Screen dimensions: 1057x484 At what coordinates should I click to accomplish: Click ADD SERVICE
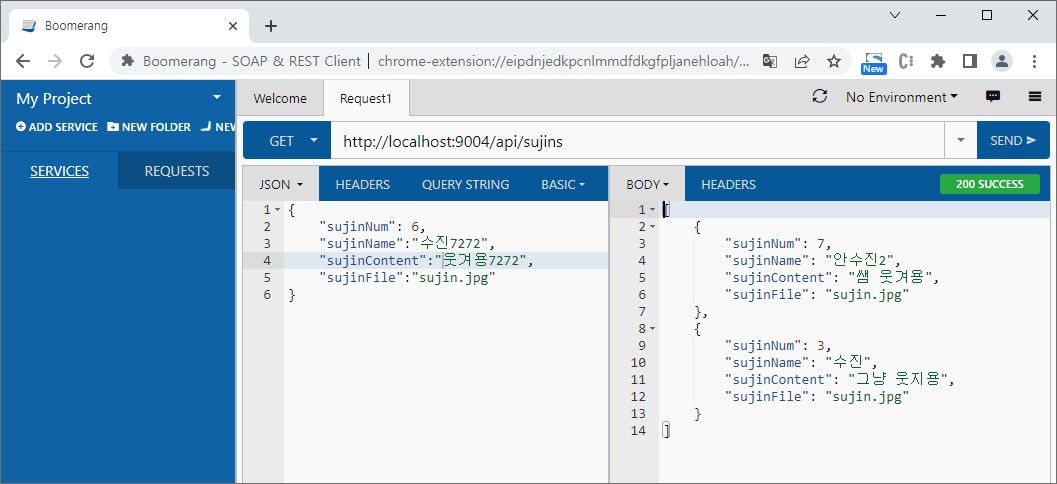click(57, 127)
